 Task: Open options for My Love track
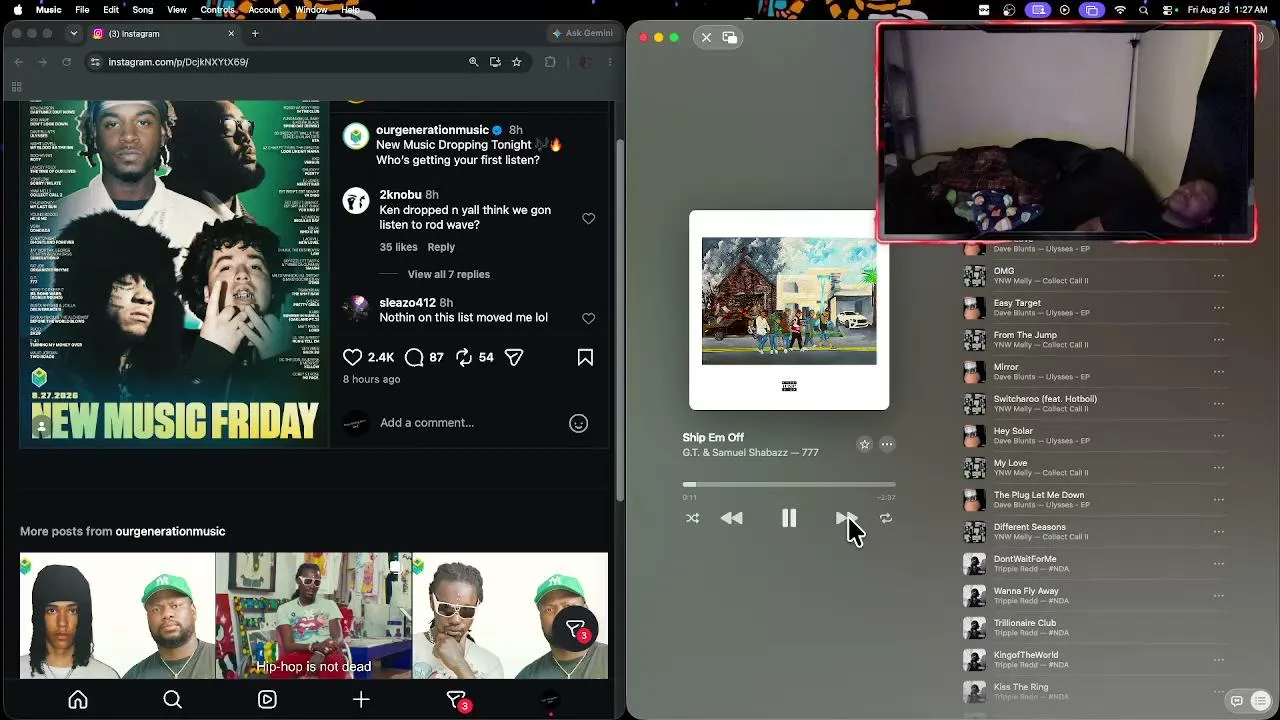(x=1219, y=468)
